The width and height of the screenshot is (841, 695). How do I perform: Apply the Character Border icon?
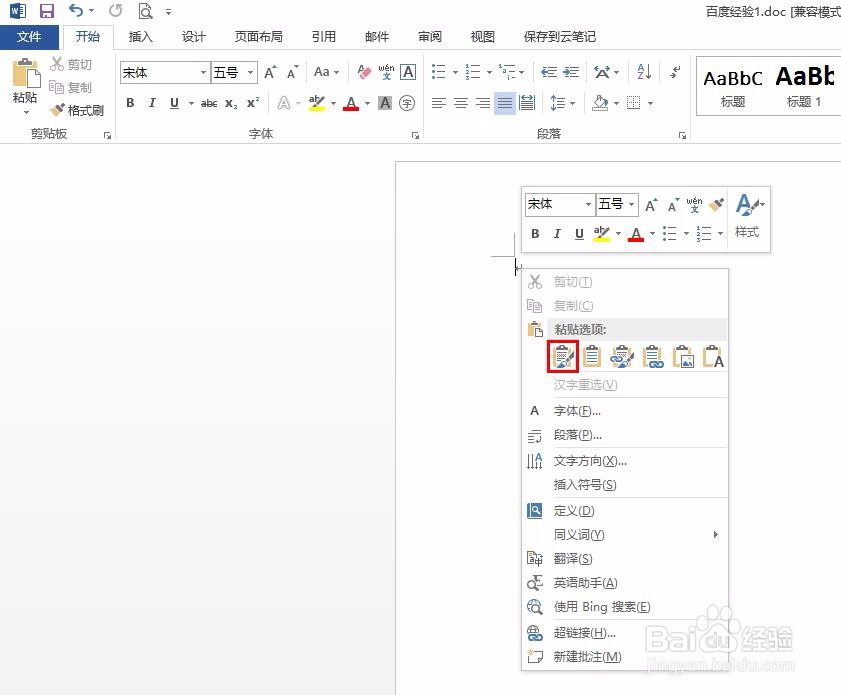tap(407, 71)
